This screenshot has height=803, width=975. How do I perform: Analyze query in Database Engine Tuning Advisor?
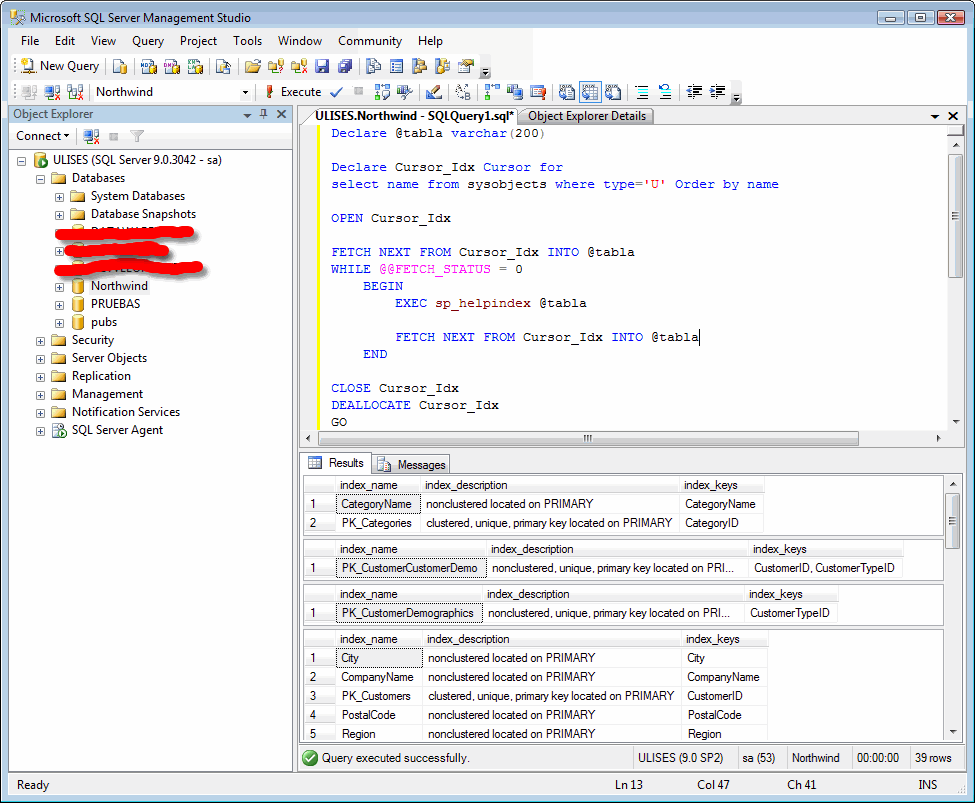(x=405, y=92)
